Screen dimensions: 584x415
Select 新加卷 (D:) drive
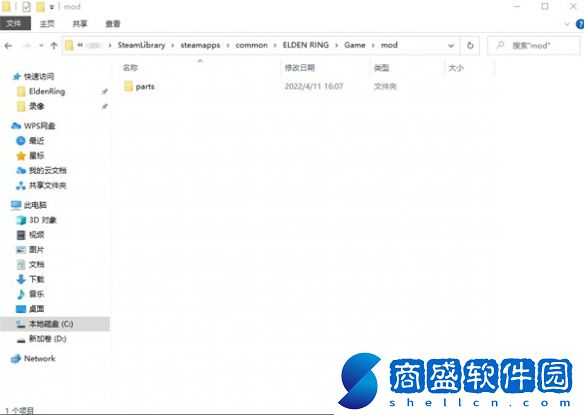(48, 339)
